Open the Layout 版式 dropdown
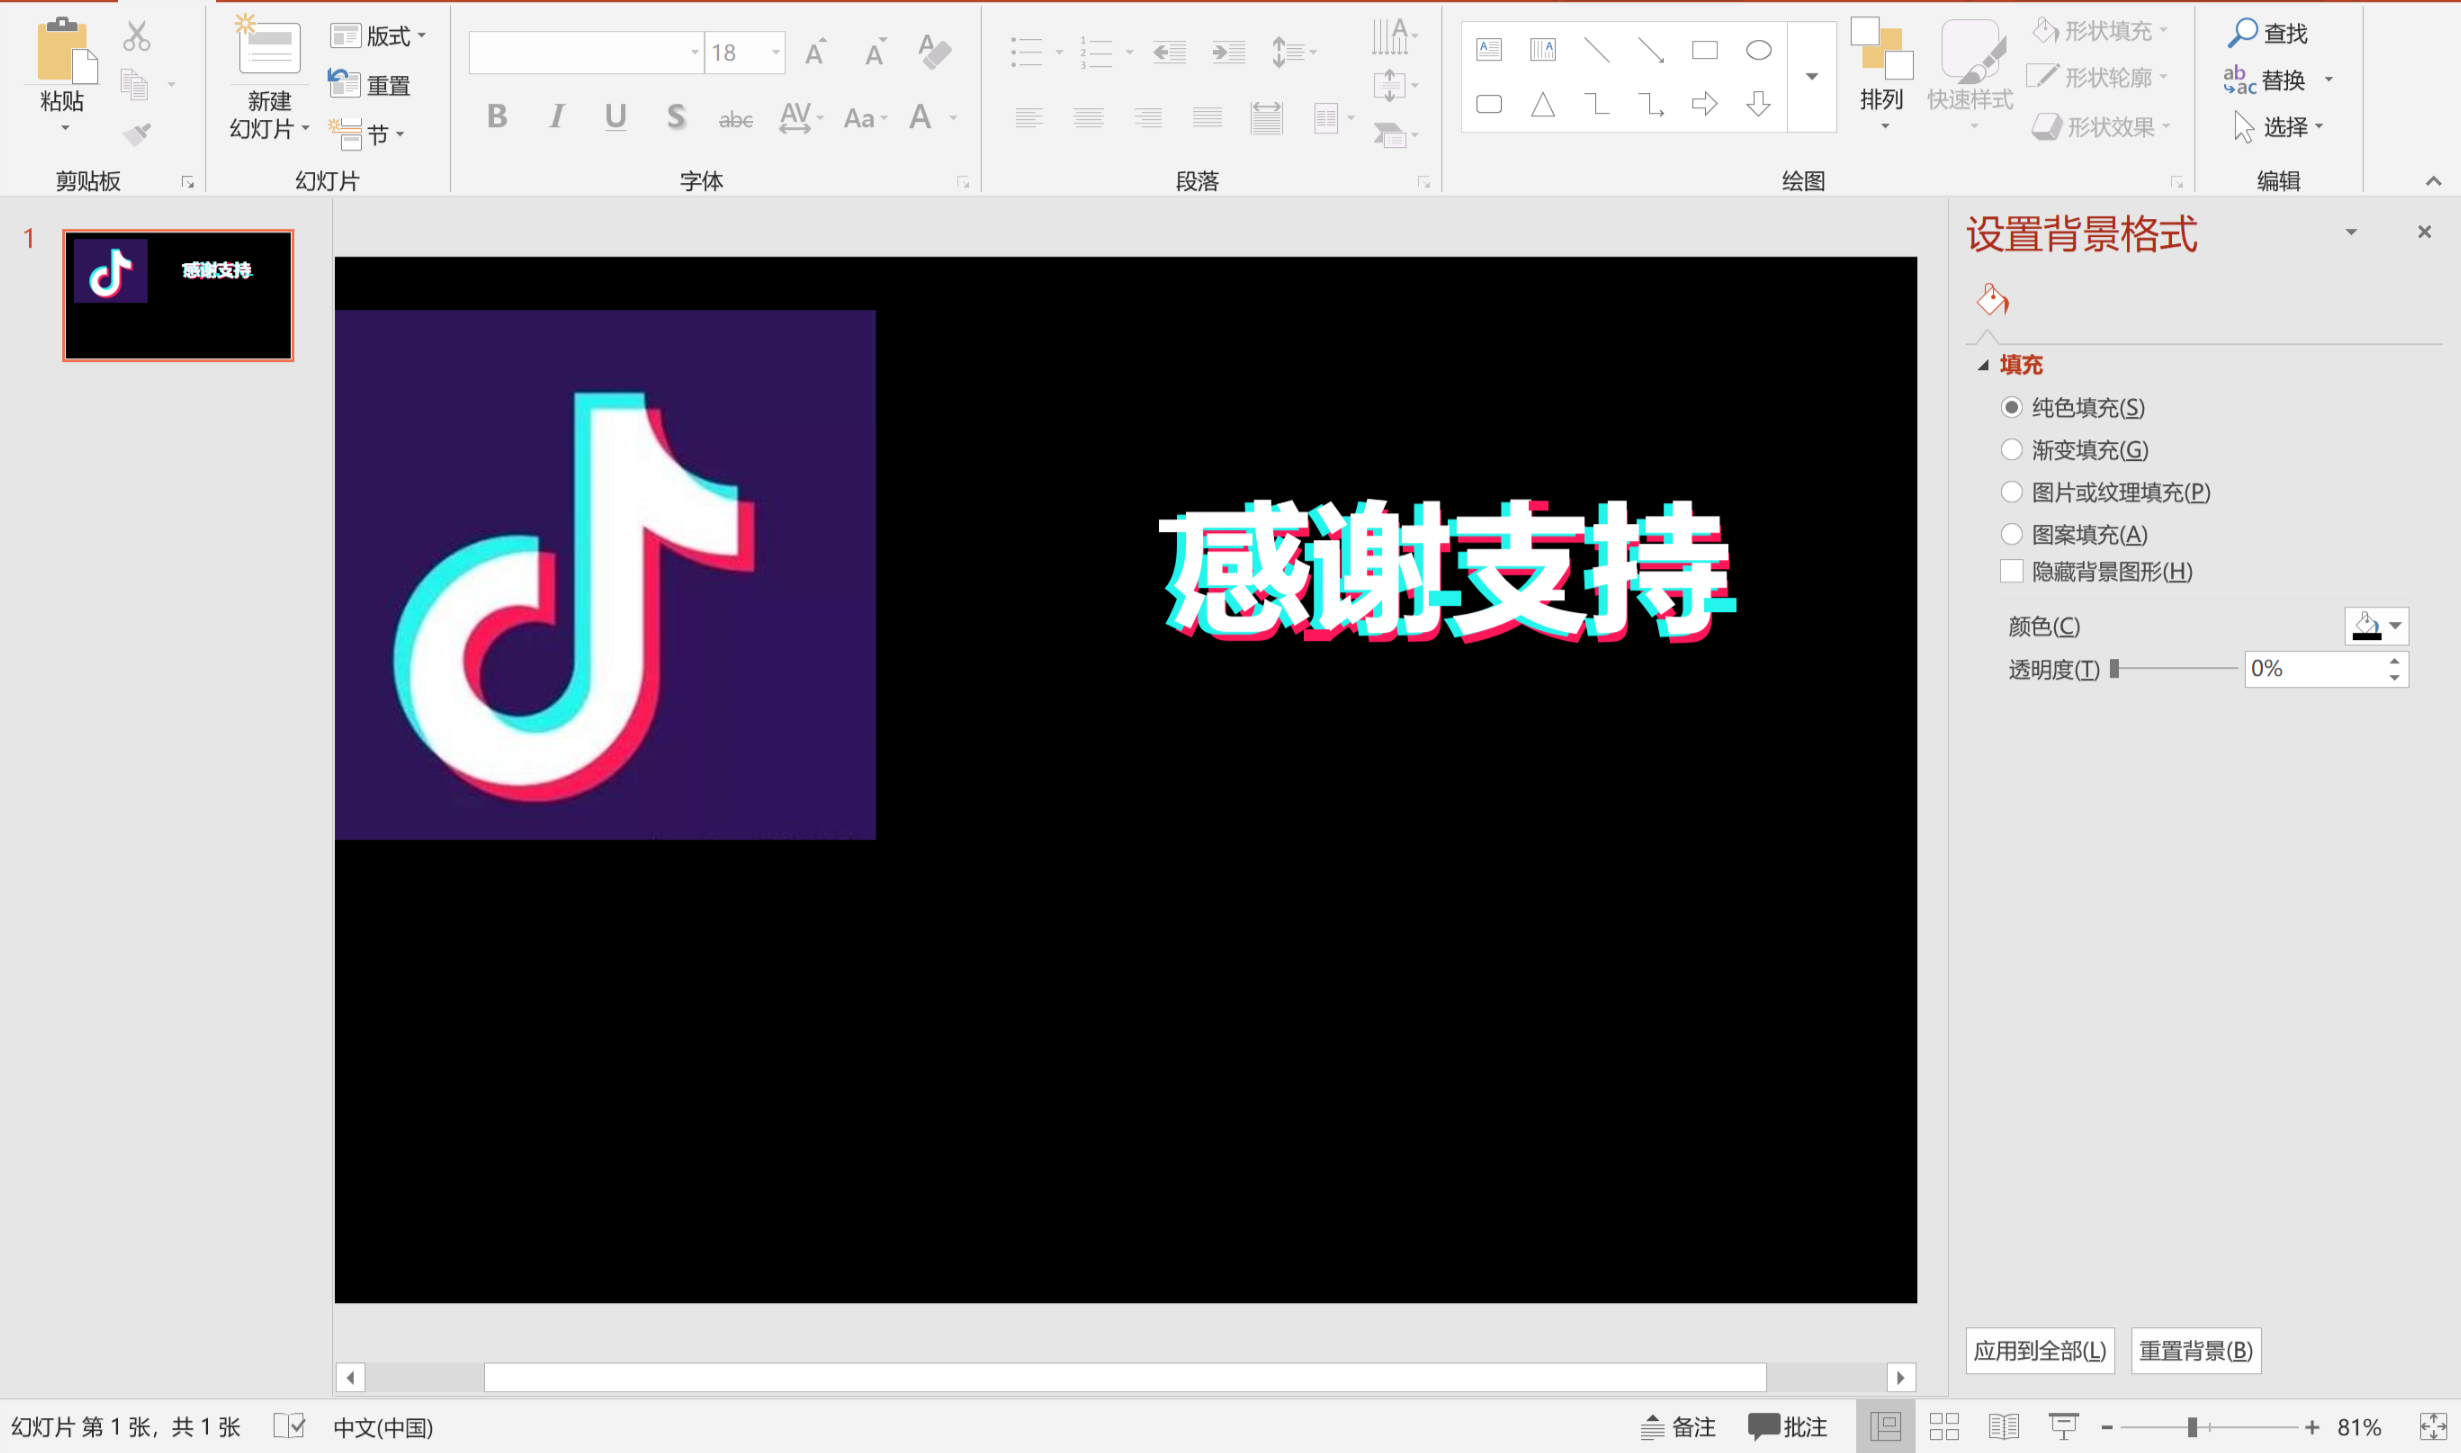2461x1453 pixels. pyautogui.click(x=379, y=36)
